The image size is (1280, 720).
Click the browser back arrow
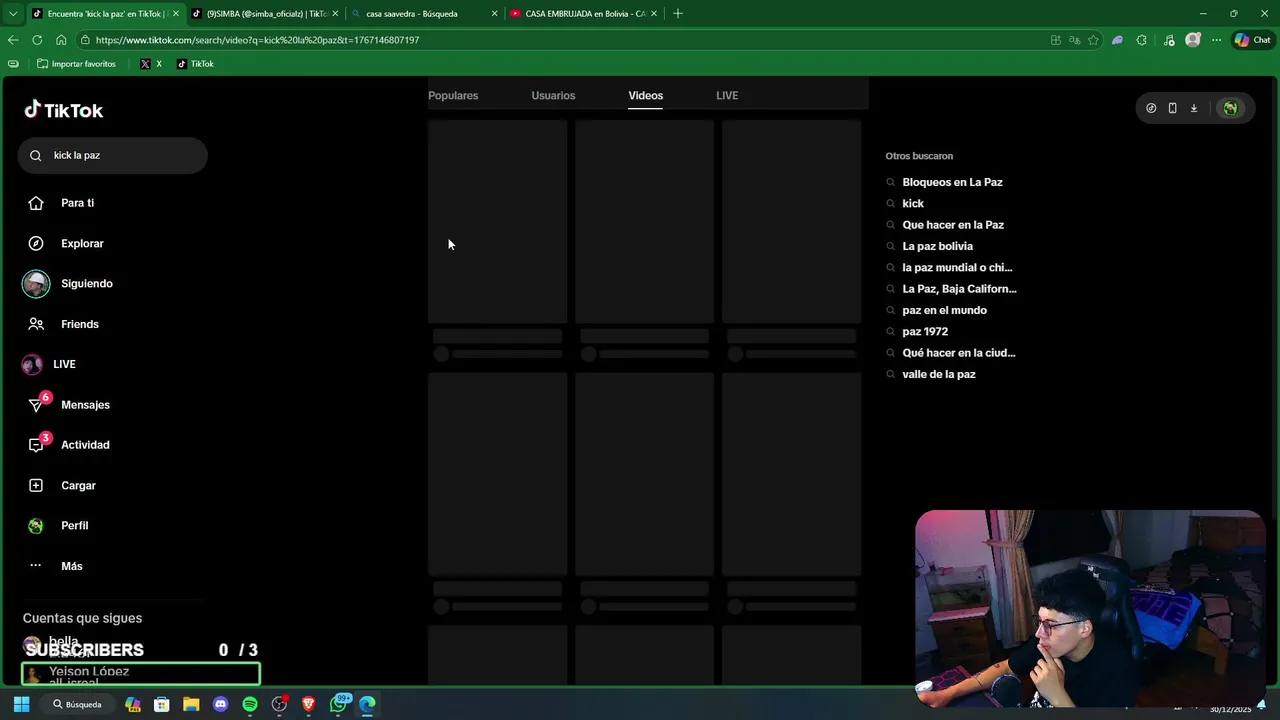(13, 40)
